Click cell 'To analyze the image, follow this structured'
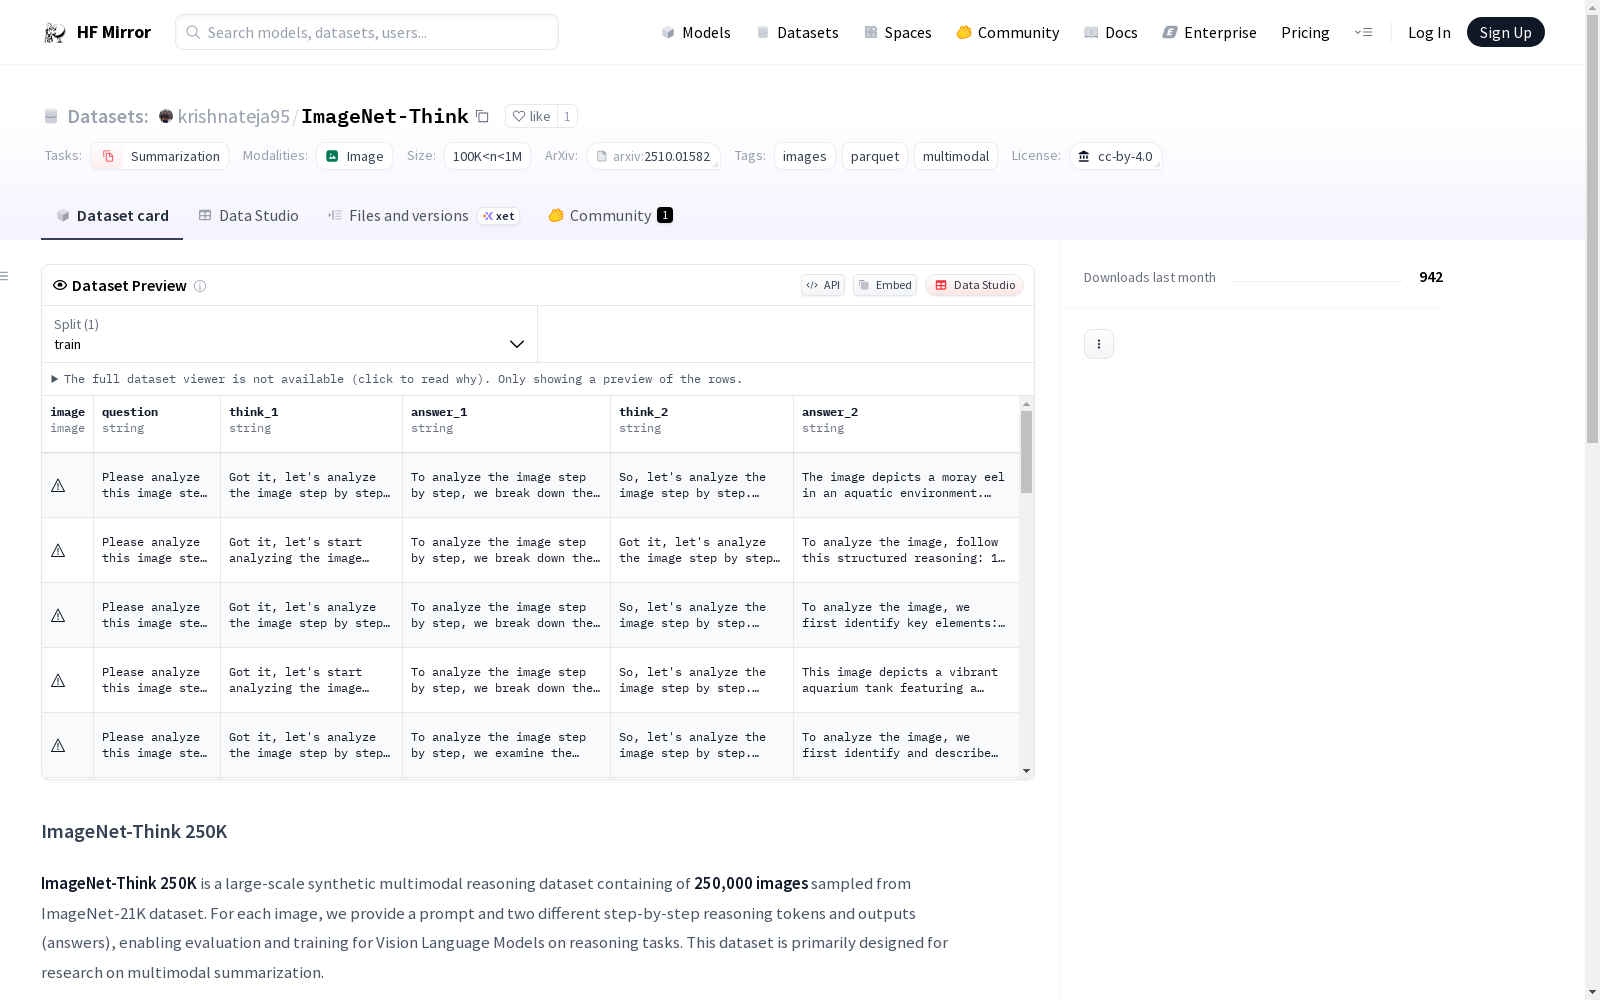The height and width of the screenshot is (1000, 1600). 906,551
